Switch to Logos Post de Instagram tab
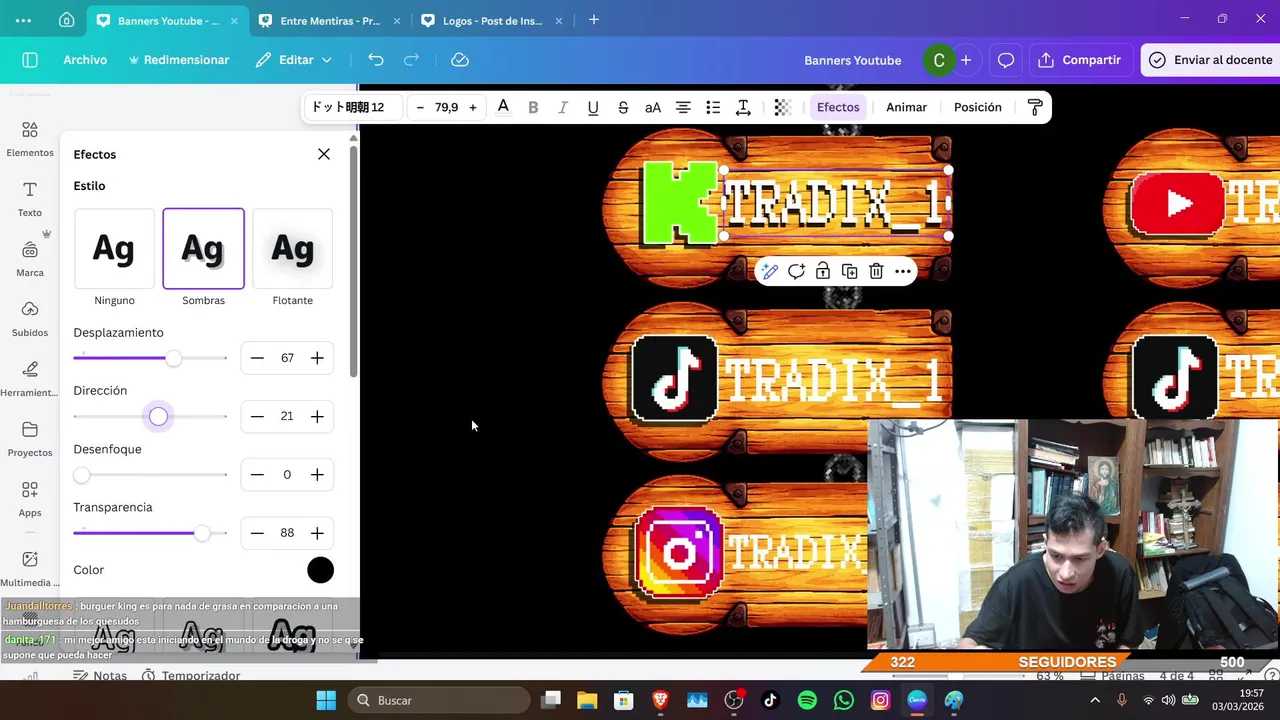 point(492,20)
